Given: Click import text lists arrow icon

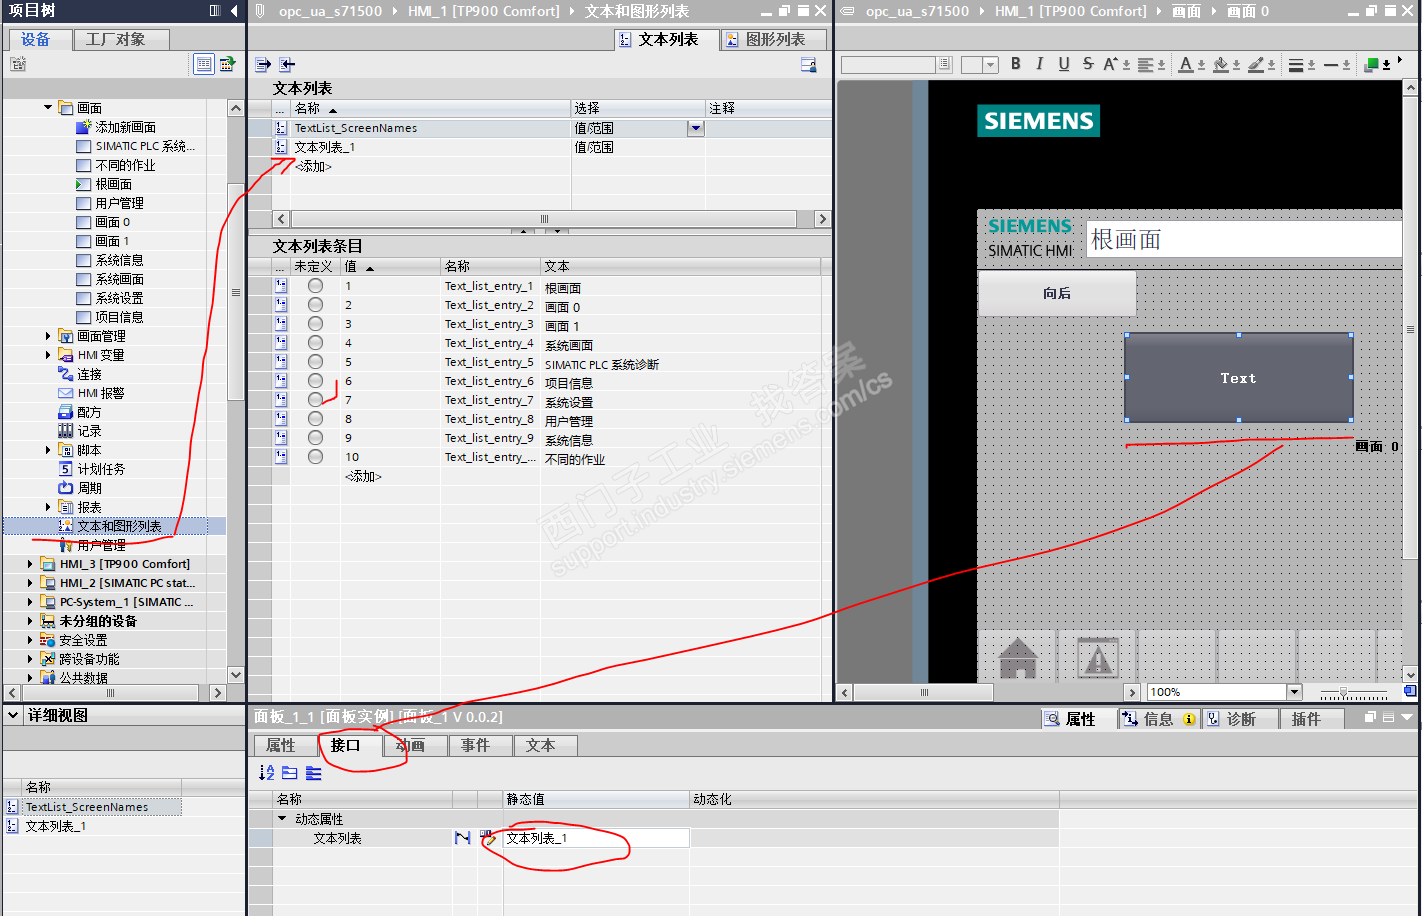Looking at the screenshot, I should pos(287,64).
